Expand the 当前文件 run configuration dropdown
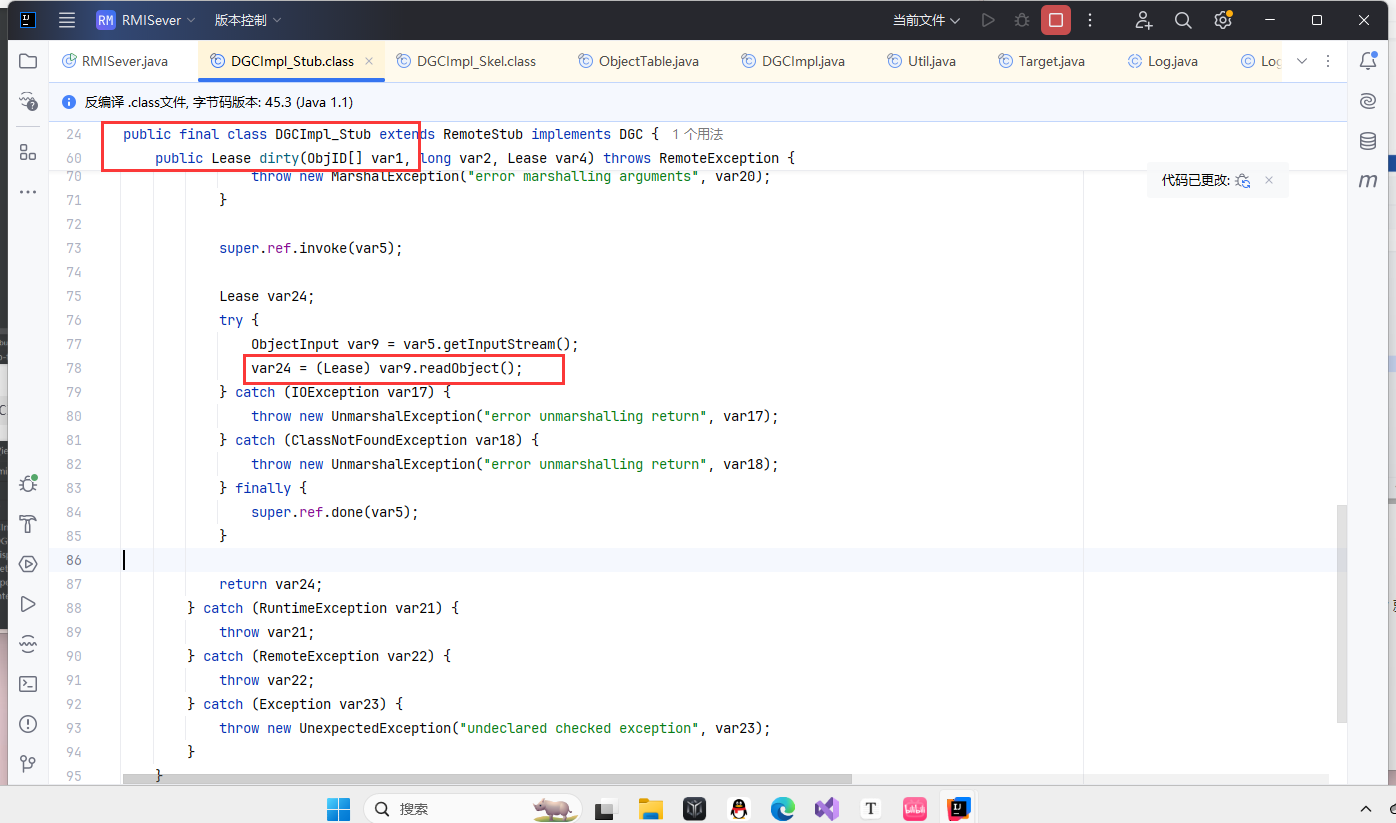1396x823 pixels. tap(926, 20)
